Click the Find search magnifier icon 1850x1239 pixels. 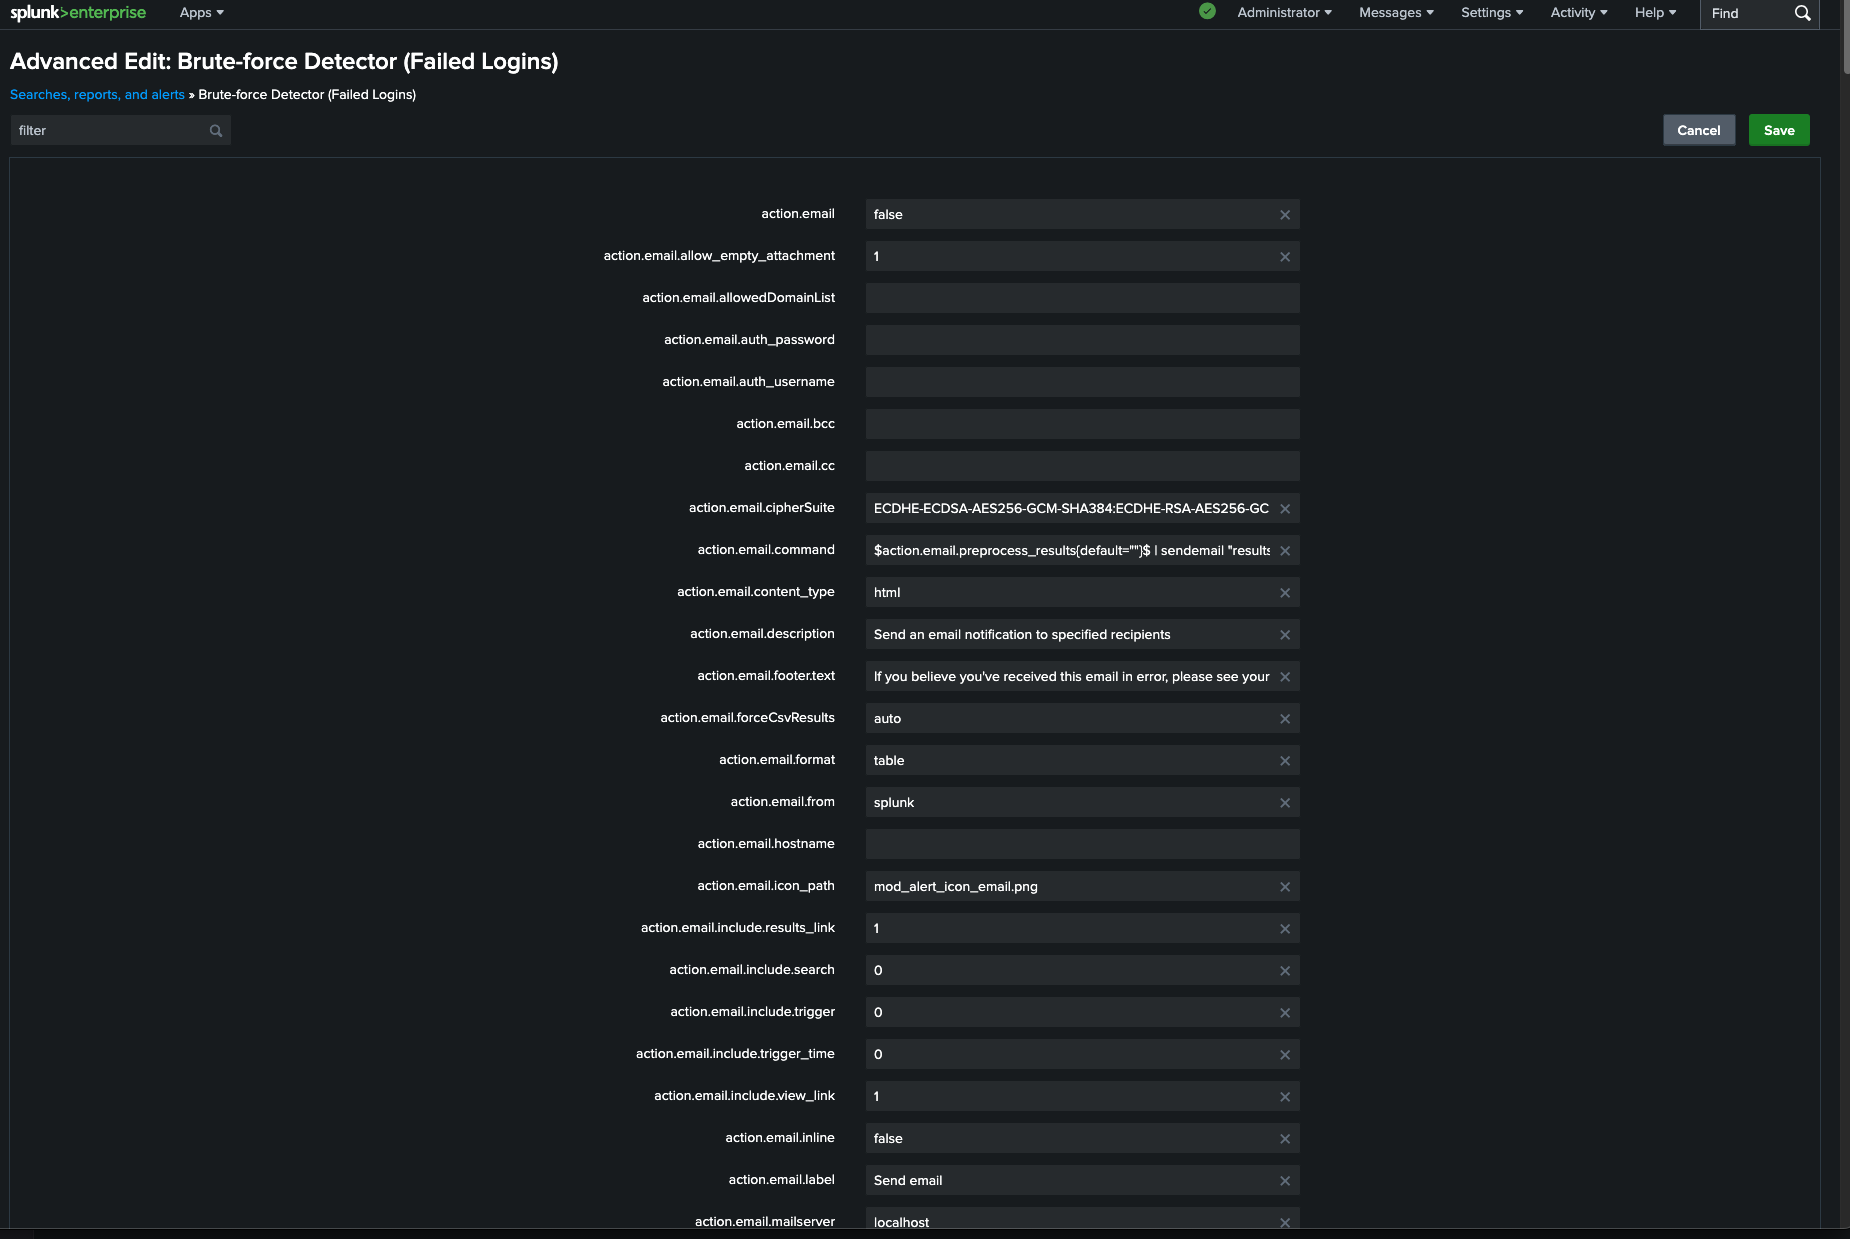pos(1802,13)
